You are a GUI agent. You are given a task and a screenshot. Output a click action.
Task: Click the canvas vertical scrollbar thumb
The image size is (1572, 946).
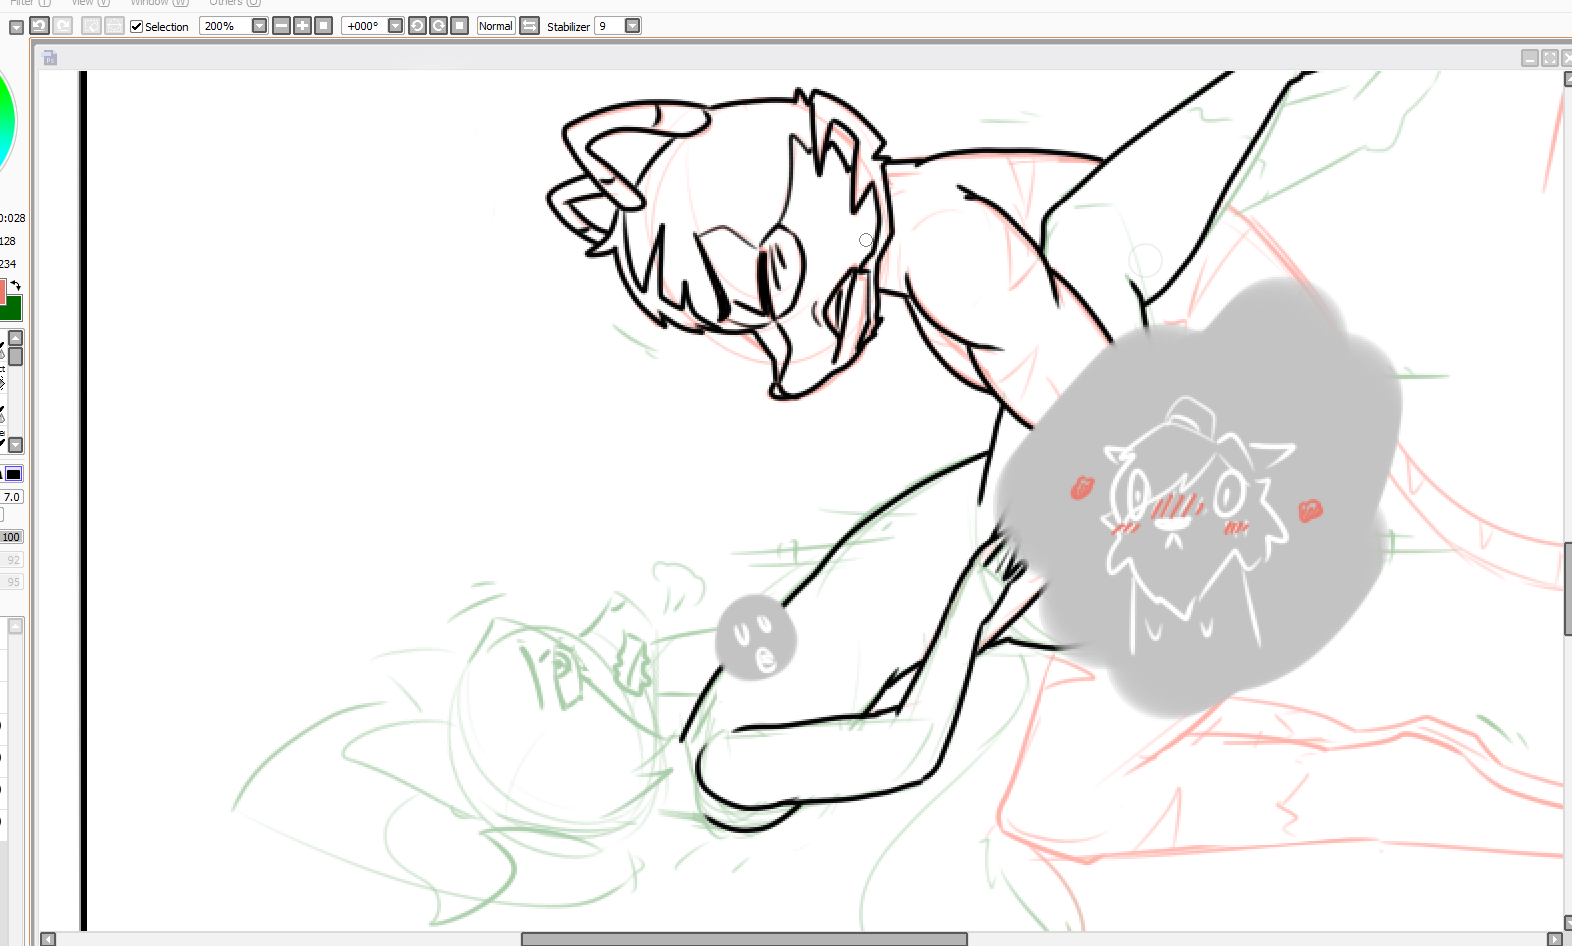click(x=1568, y=589)
